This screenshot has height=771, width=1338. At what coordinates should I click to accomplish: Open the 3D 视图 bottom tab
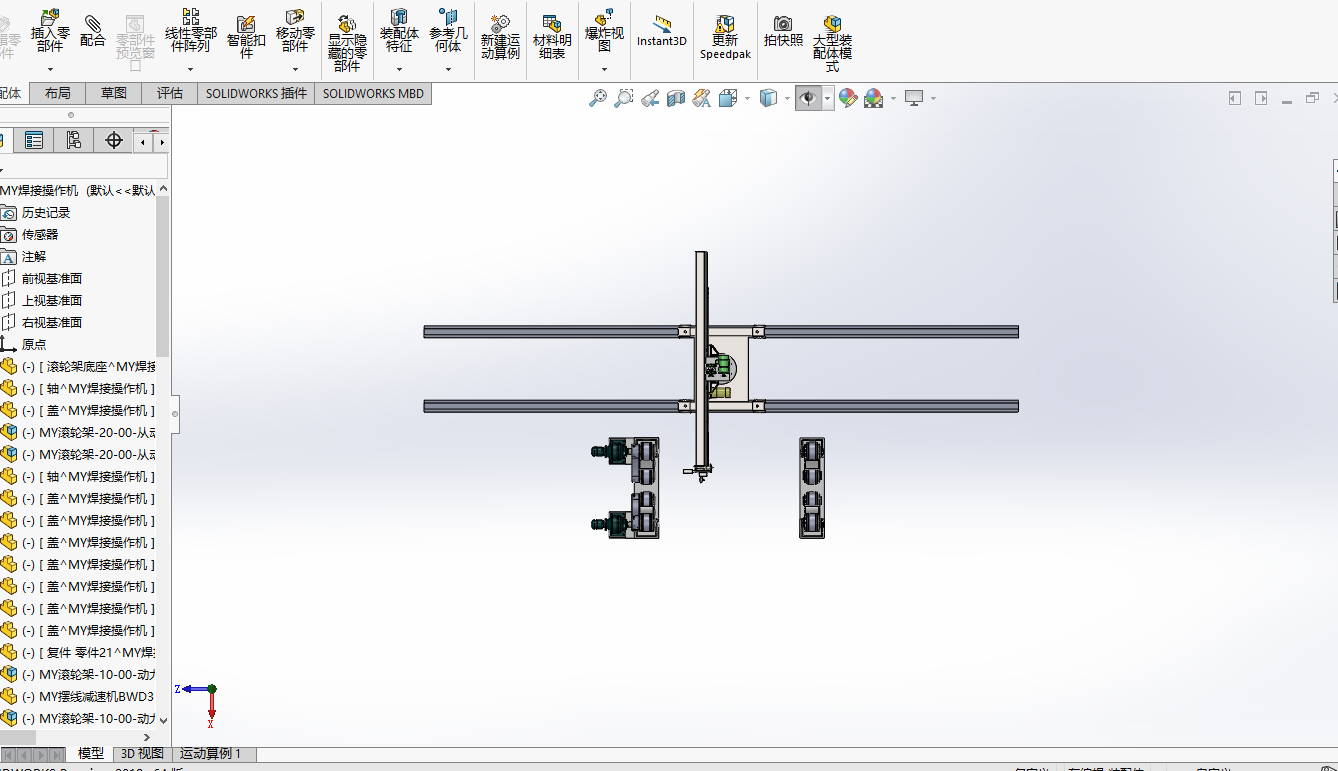tap(142, 754)
